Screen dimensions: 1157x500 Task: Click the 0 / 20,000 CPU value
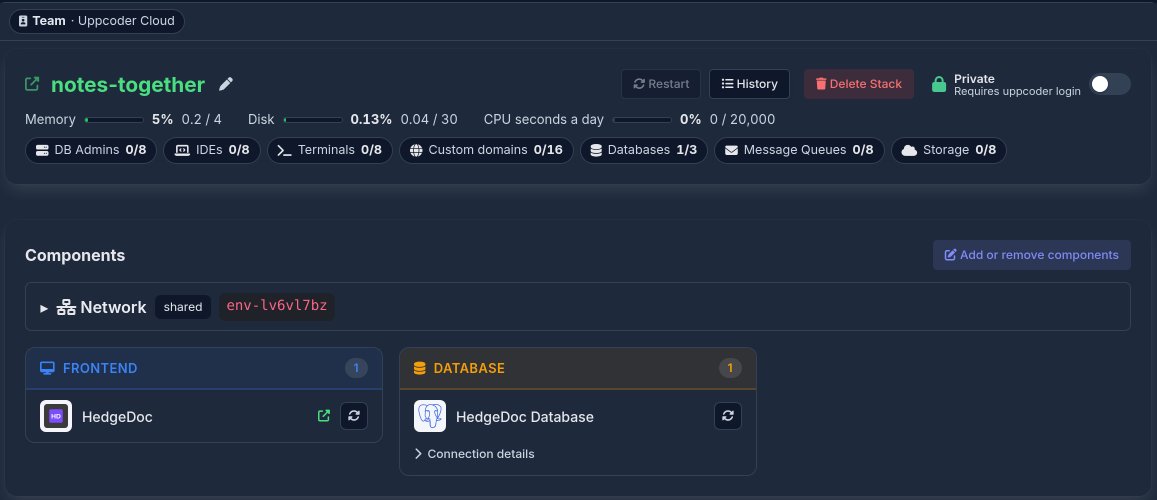[742, 119]
